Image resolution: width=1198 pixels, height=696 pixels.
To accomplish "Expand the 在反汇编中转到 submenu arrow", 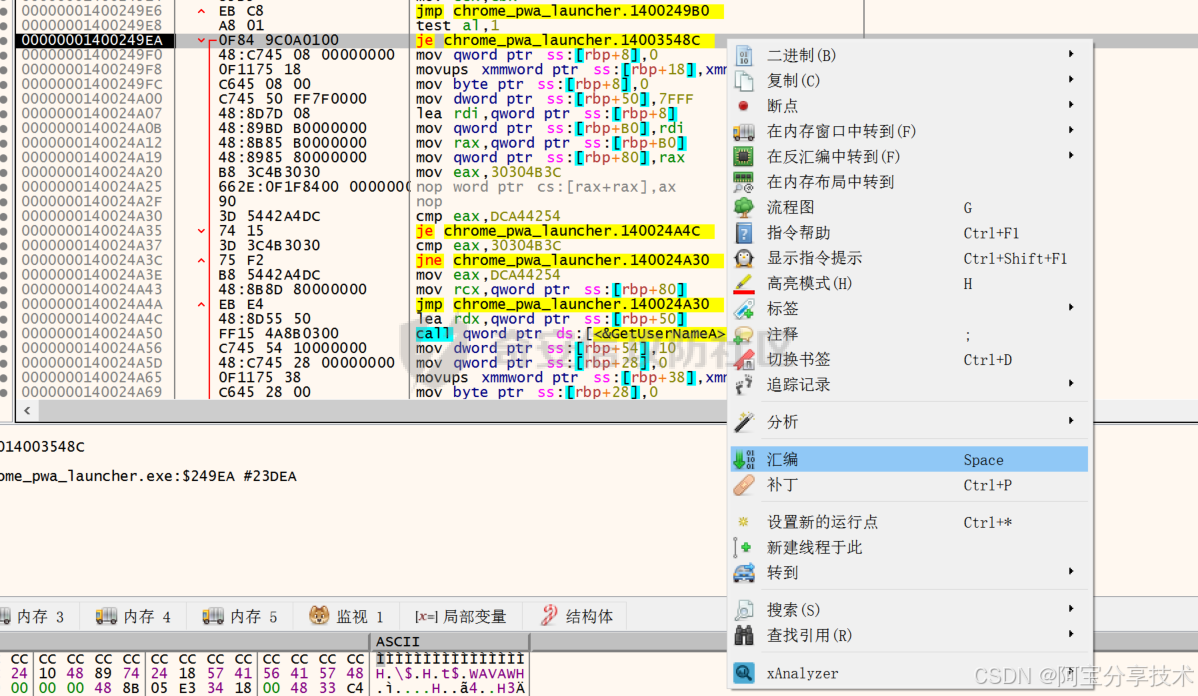I will coord(1071,155).
